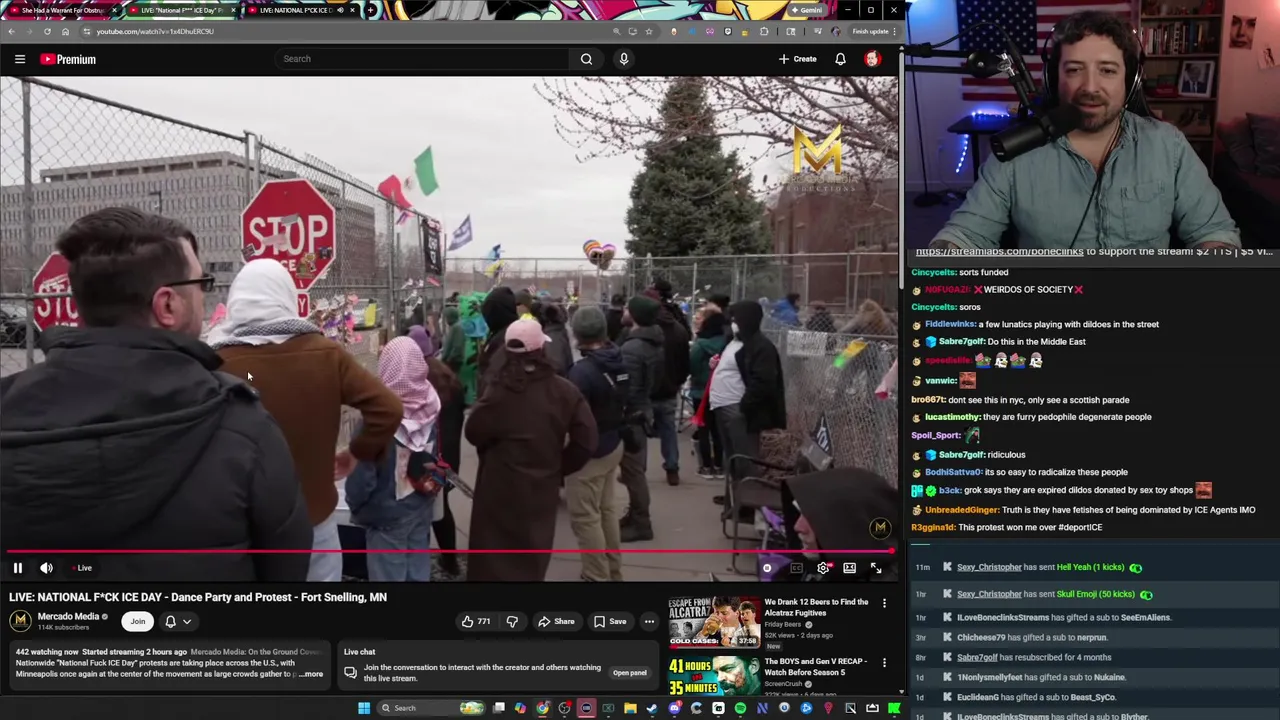This screenshot has width=1280, height=720.
Task: Dislike the video
Action: (512, 621)
